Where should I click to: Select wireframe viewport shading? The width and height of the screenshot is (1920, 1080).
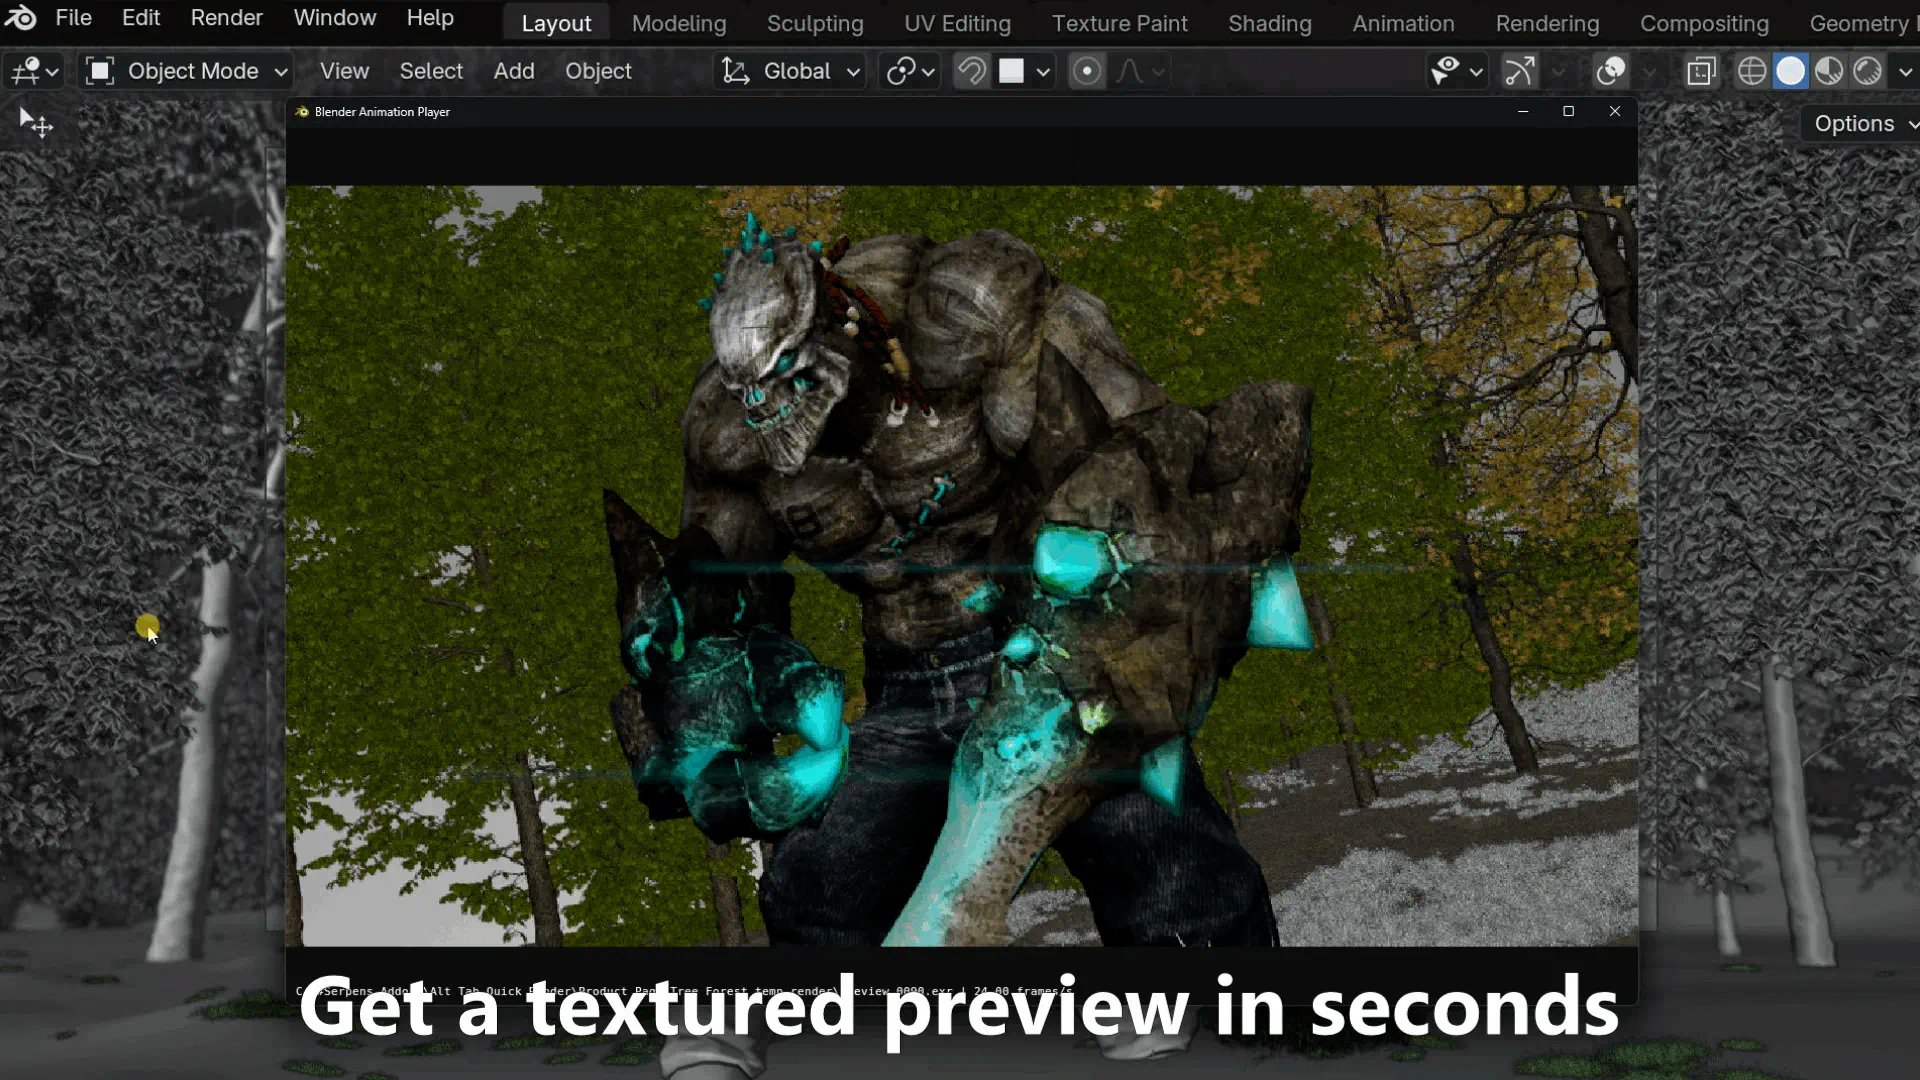tap(1752, 70)
